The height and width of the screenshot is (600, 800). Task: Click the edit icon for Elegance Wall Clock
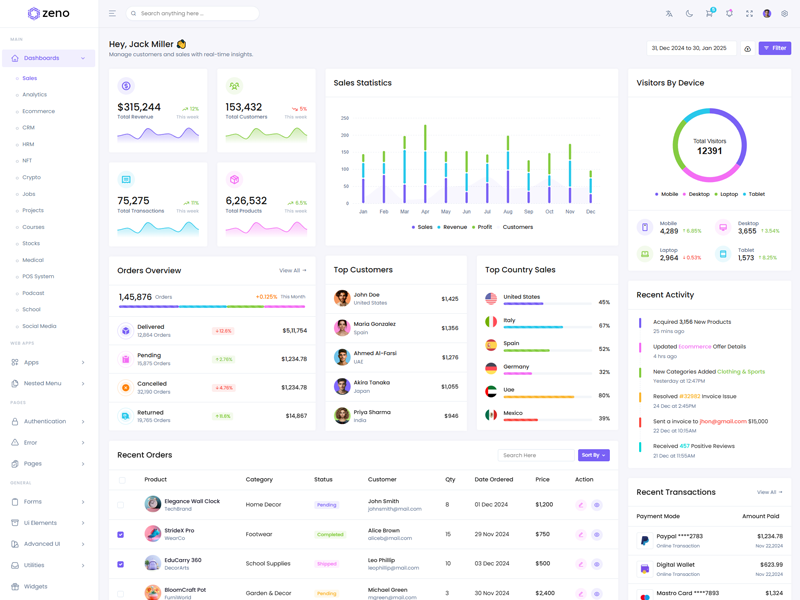click(580, 505)
